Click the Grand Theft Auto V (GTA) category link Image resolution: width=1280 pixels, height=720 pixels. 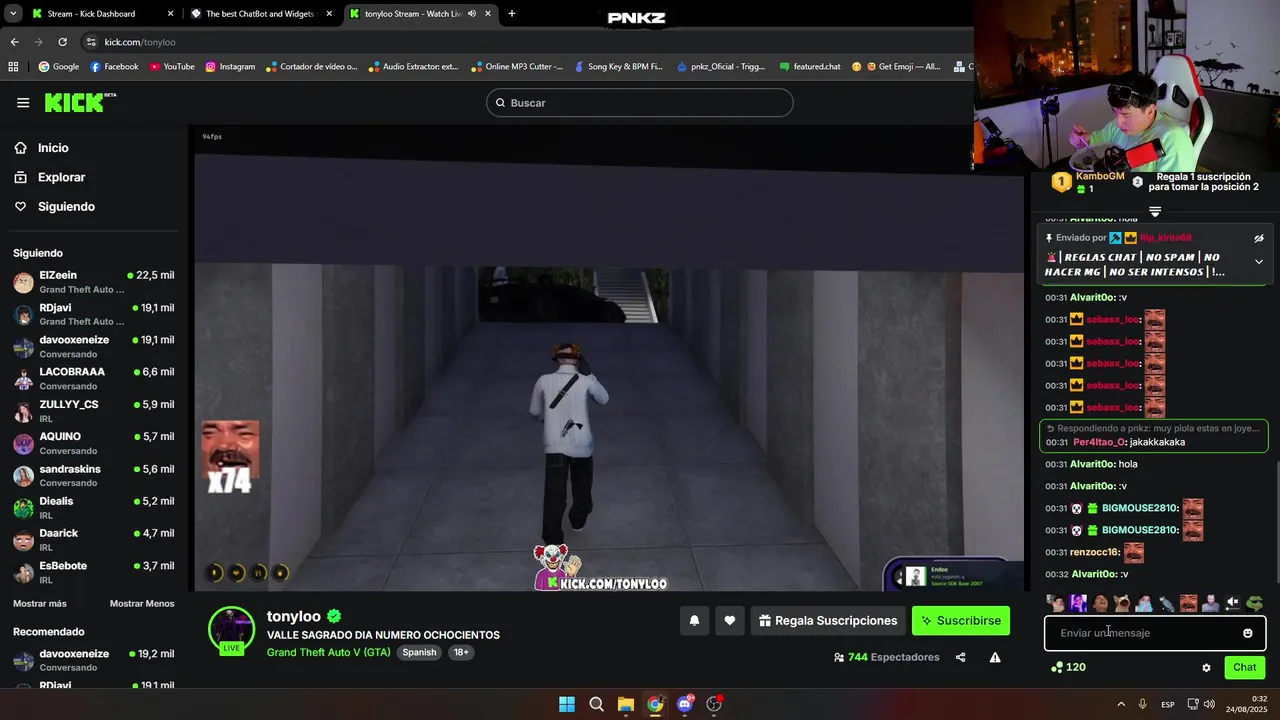click(329, 652)
